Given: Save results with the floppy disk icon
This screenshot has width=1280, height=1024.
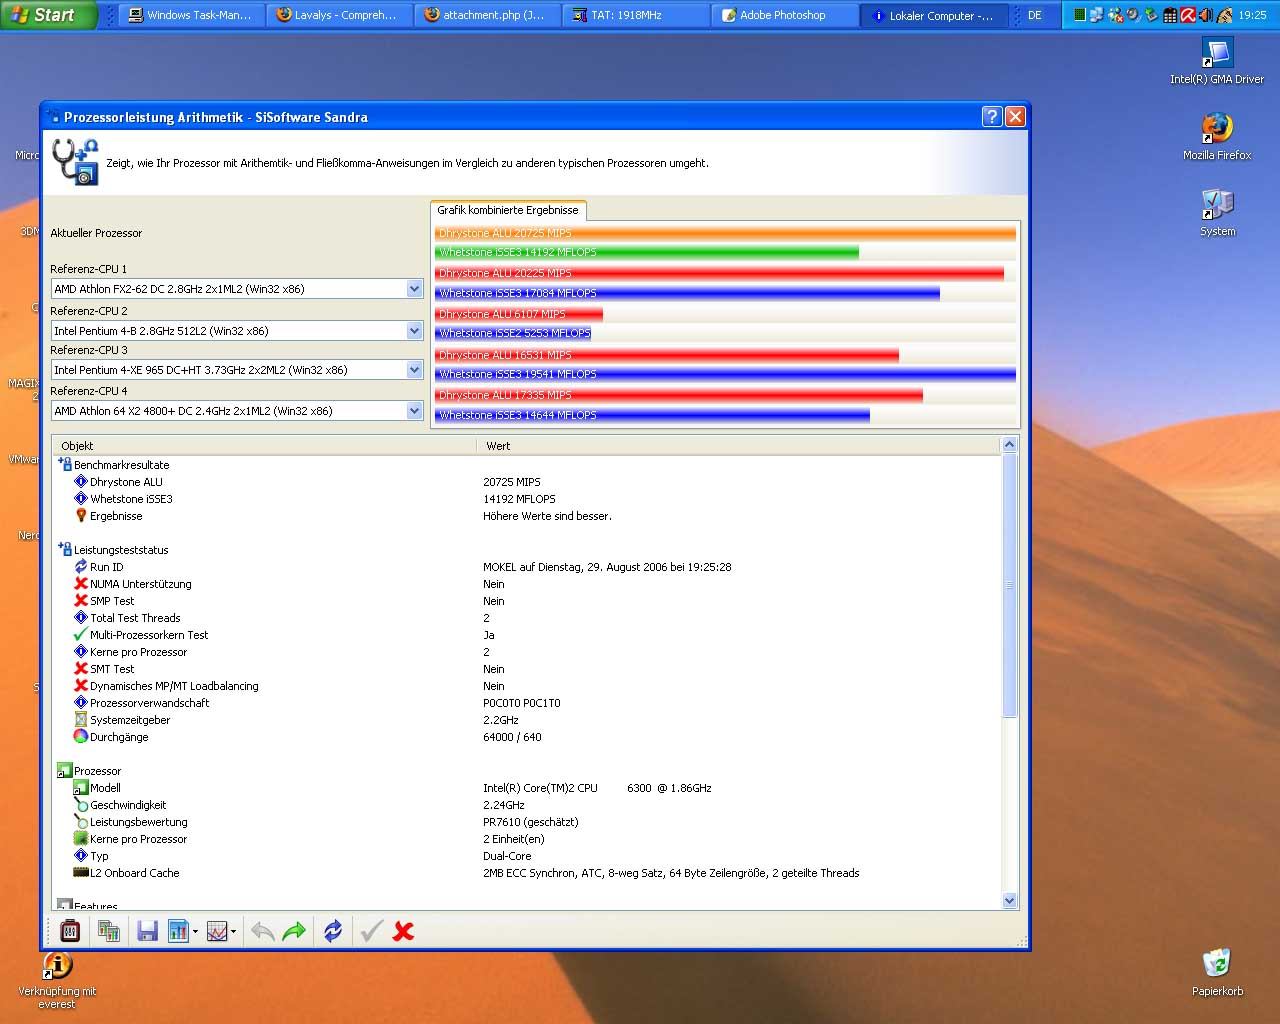Looking at the screenshot, I should pos(147,931).
